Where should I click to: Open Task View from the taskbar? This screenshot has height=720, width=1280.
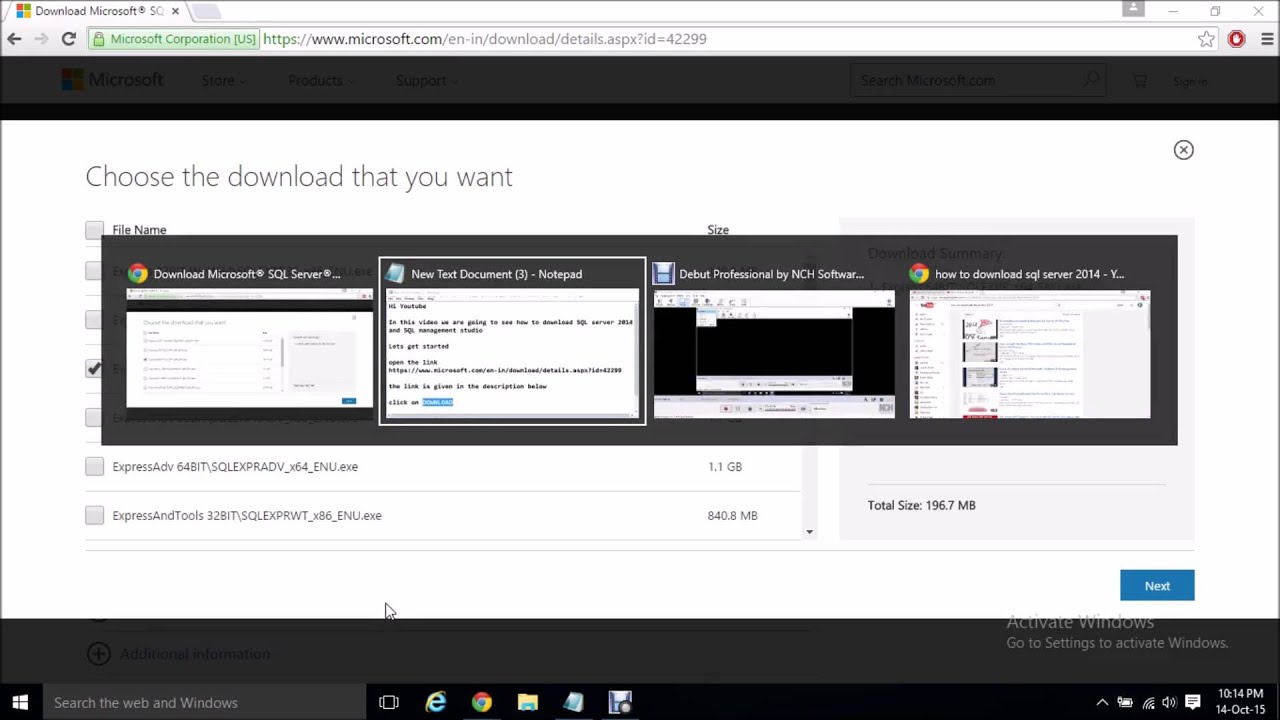point(389,702)
